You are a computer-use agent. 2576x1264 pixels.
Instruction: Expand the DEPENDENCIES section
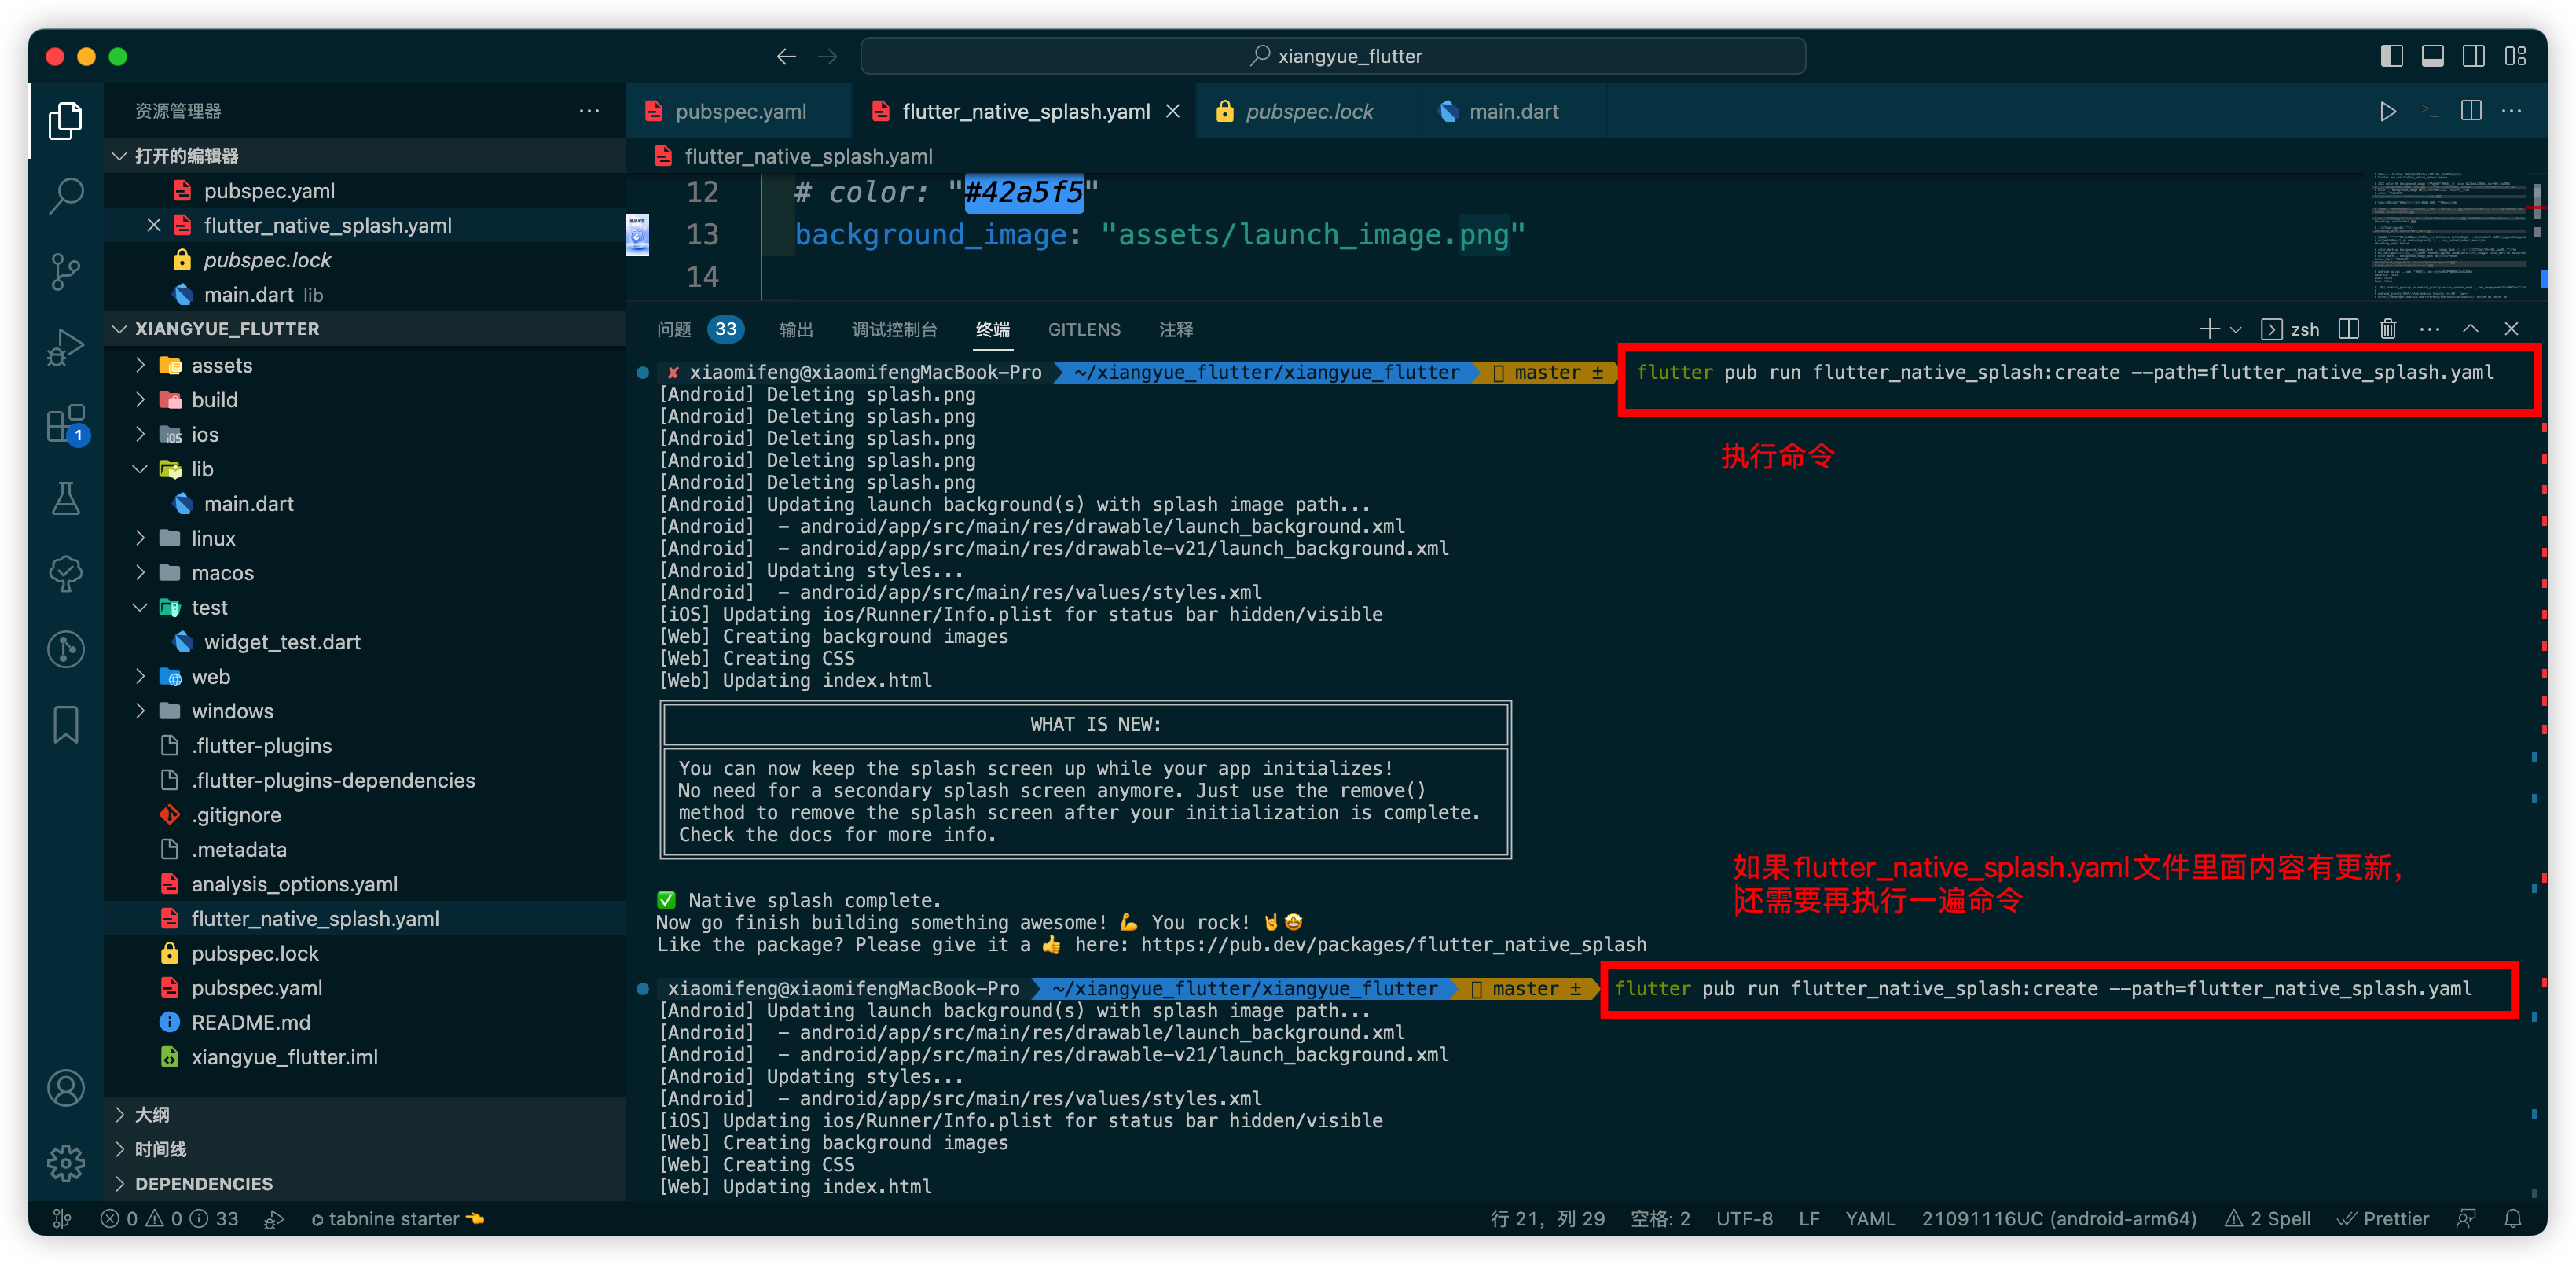pyautogui.click(x=365, y=1184)
